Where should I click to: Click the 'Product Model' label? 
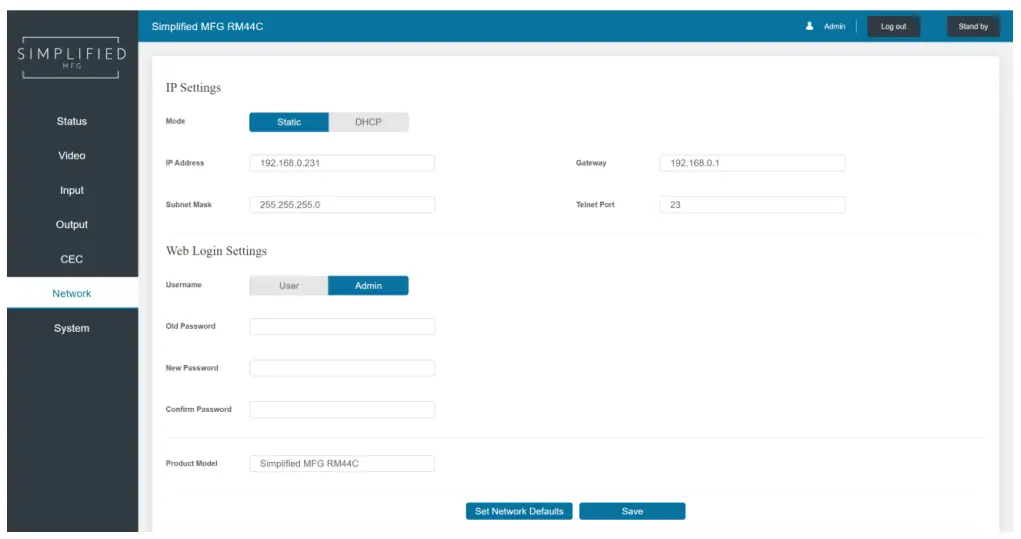coord(191,463)
